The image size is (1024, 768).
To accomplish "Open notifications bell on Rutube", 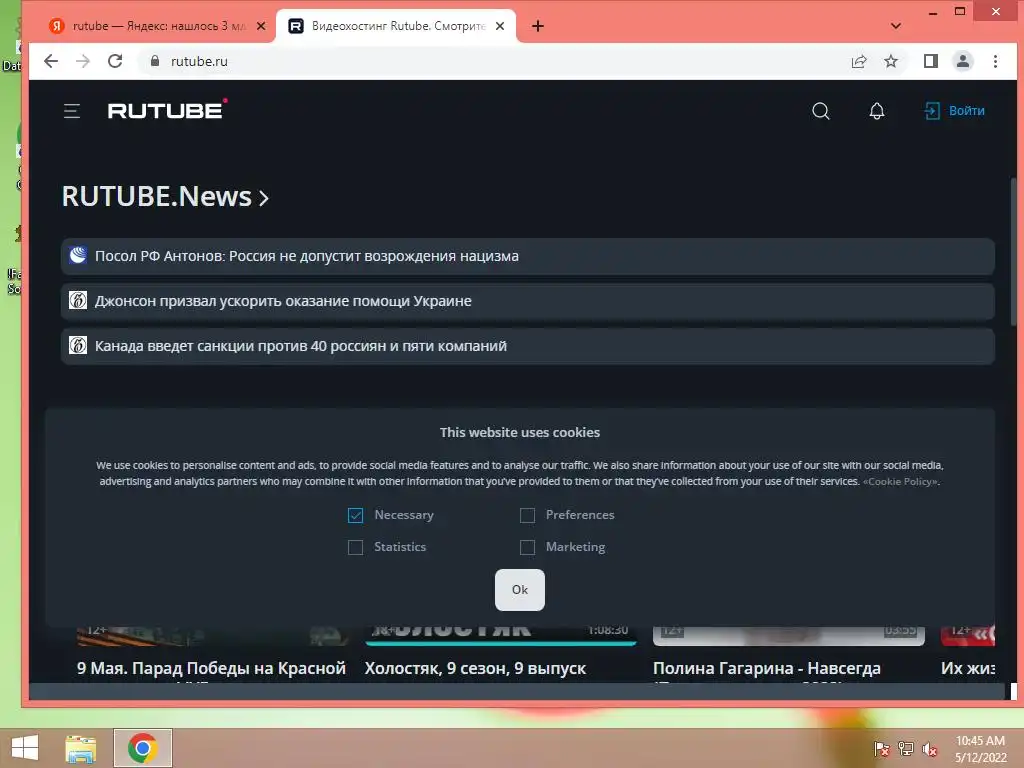I will 876,111.
